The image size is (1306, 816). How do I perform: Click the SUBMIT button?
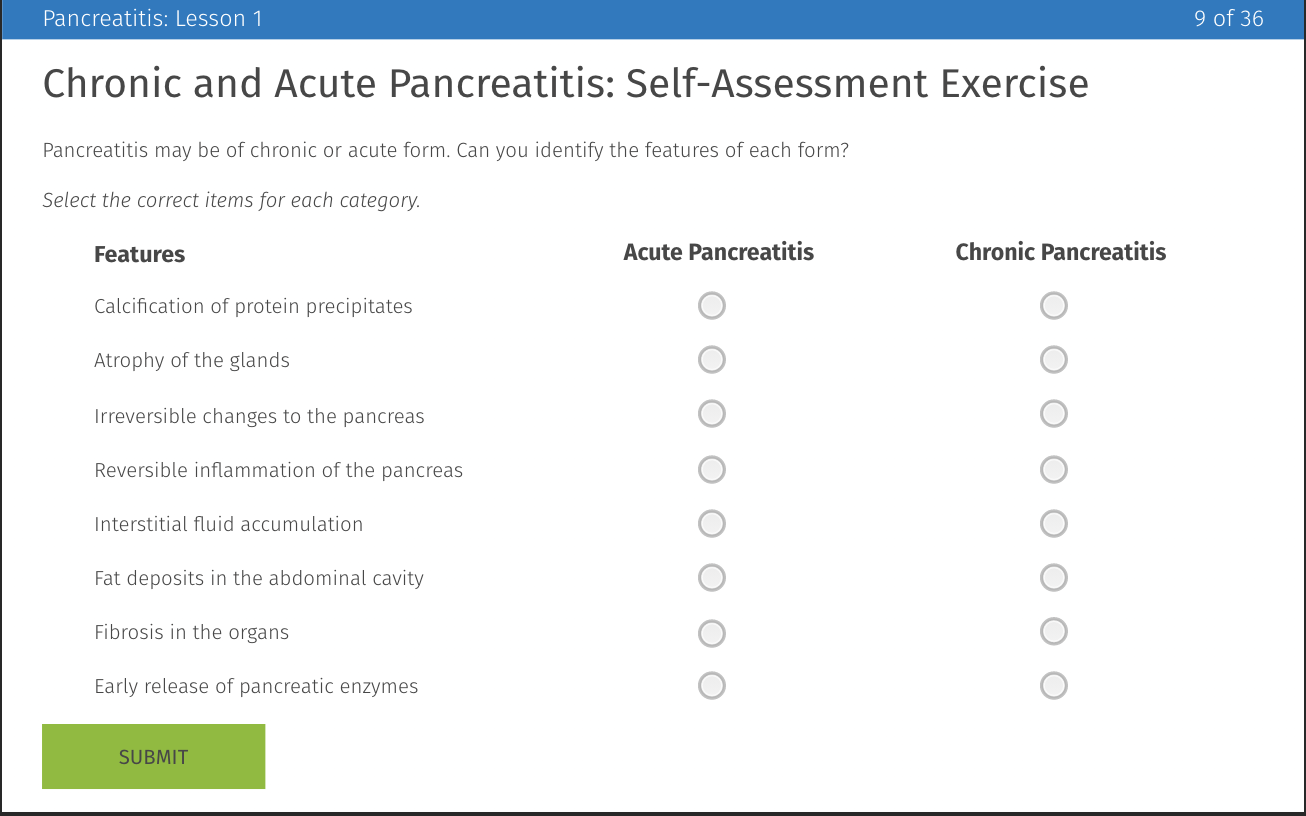pyautogui.click(x=153, y=756)
